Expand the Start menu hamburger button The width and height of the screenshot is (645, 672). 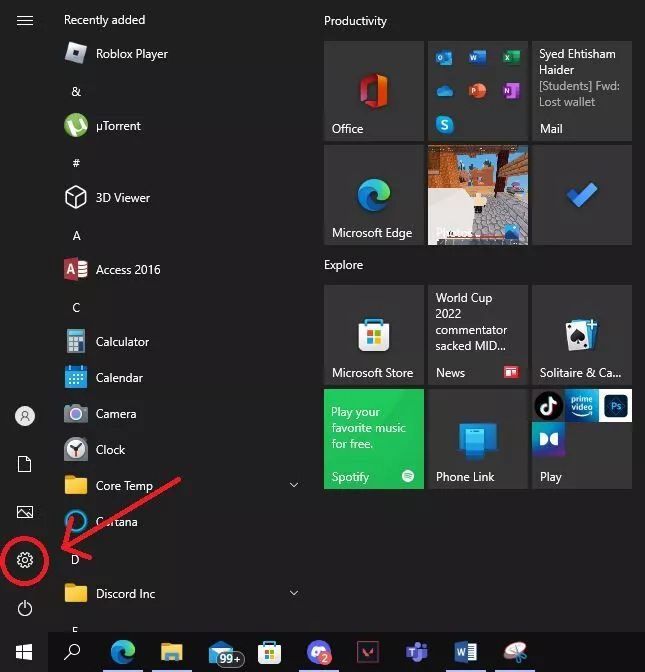pos(25,20)
